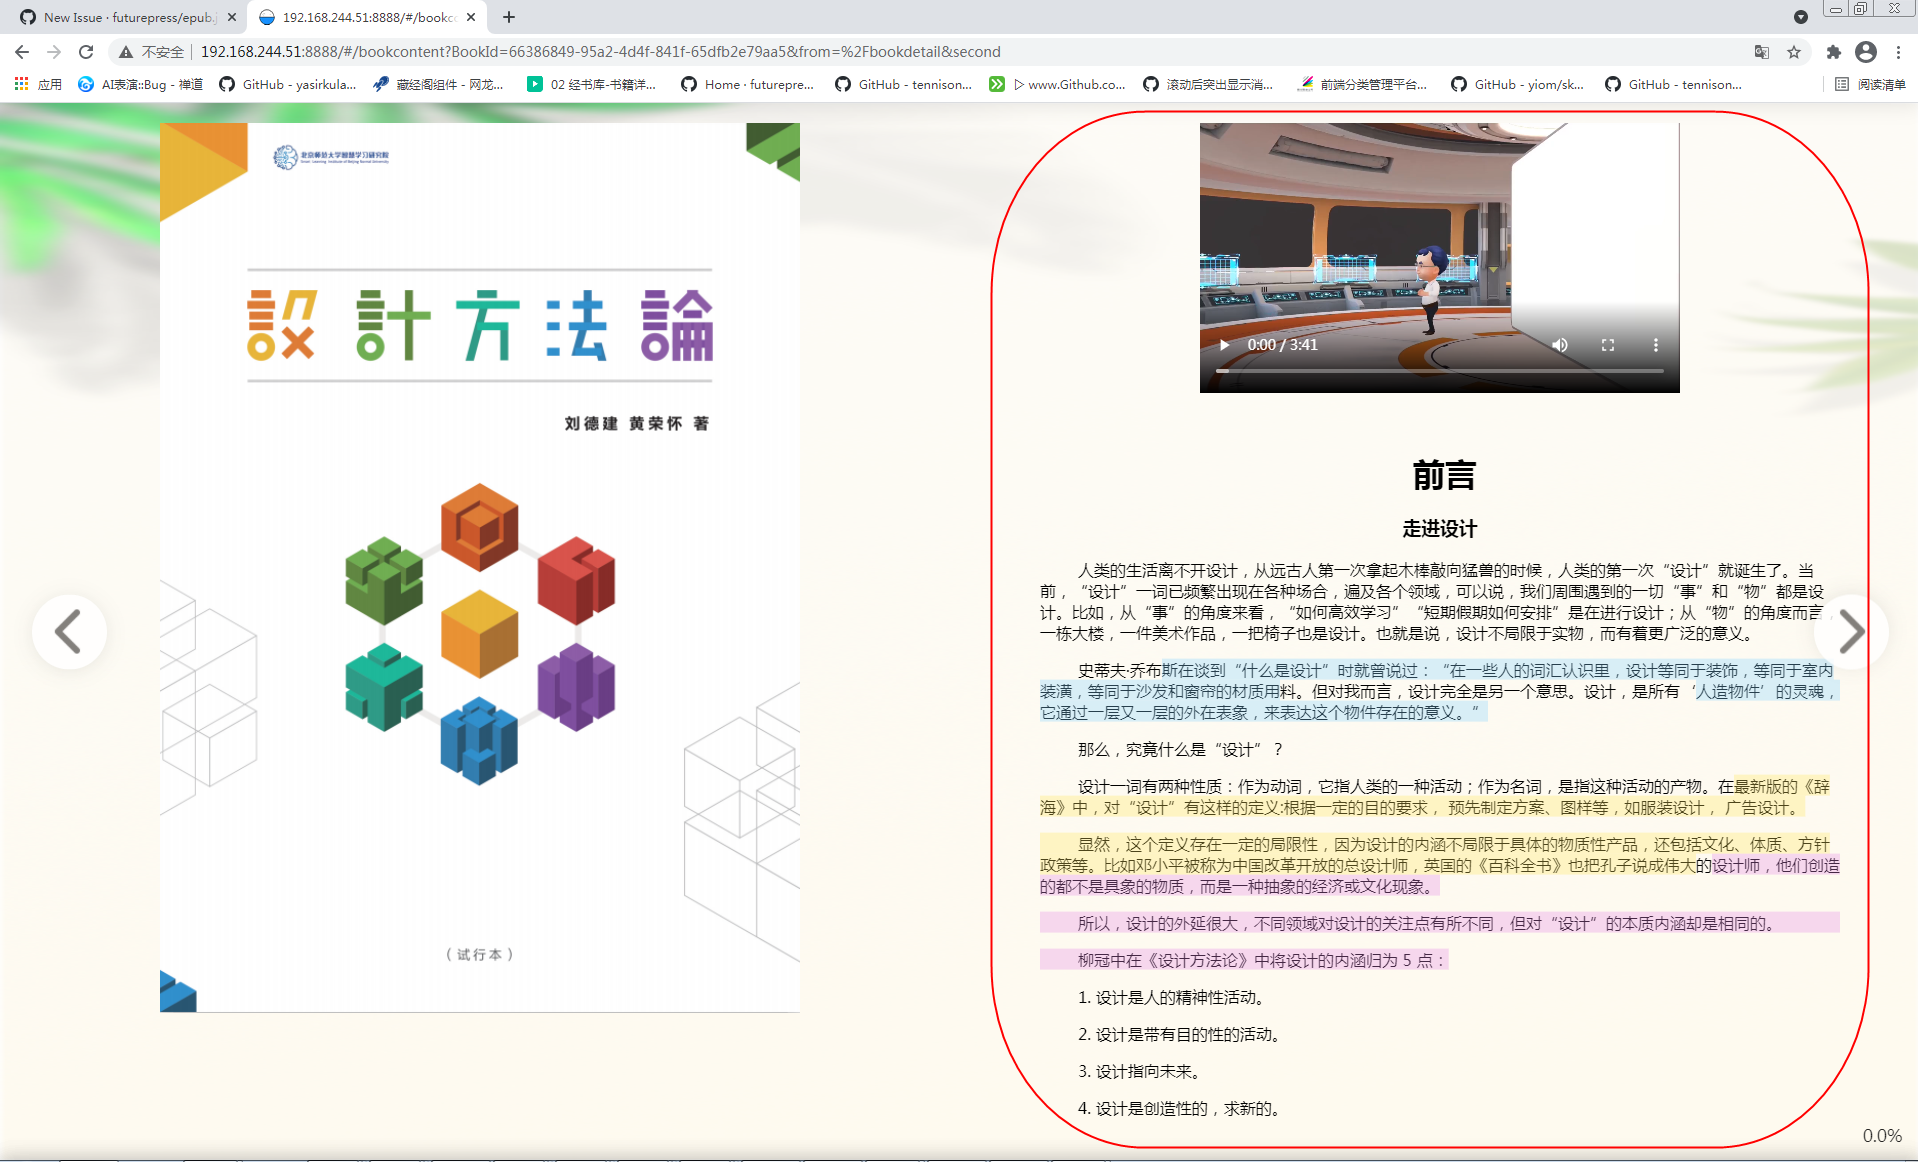The image size is (1918, 1162).
Task: Go to next page with right chevron
Action: click(x=1851, y=631)
